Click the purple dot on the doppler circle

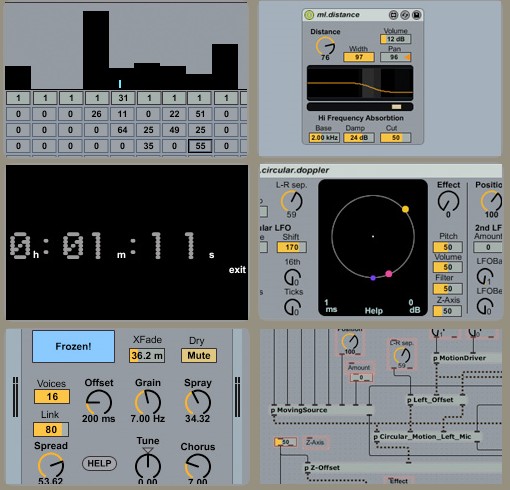[373, 278]
